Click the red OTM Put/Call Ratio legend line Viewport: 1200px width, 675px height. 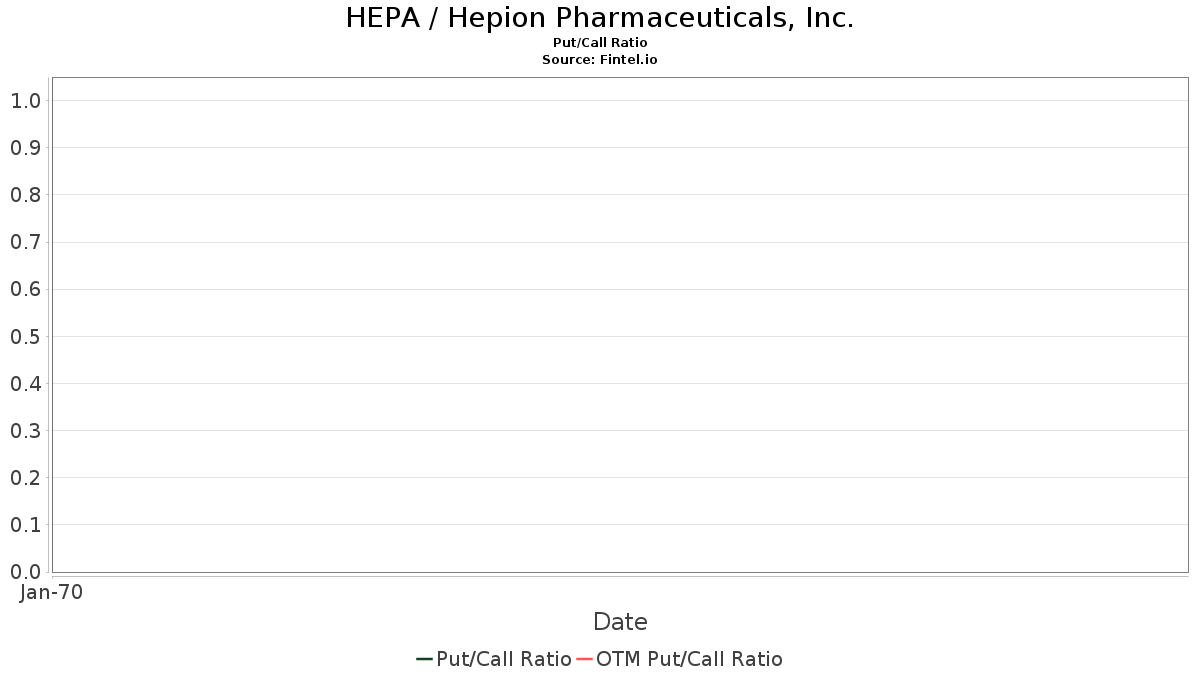tap(585, 659)
